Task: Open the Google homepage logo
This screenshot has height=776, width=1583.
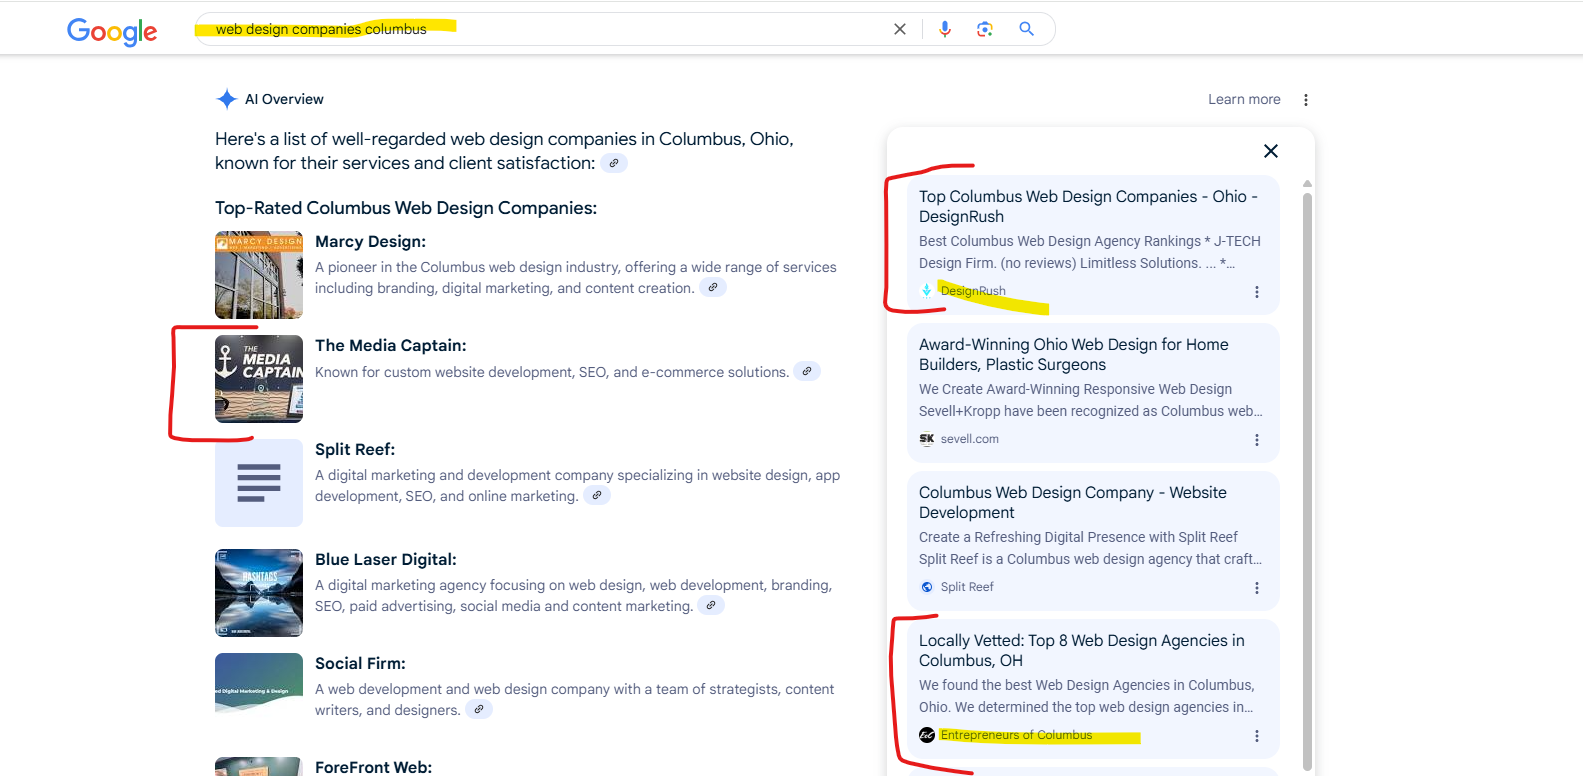Action: (x=112, y=31)
